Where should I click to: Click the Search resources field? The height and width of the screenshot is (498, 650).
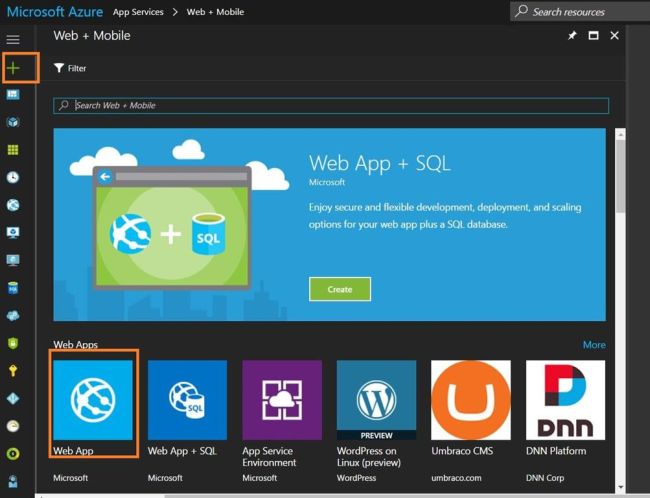(x=580, y=12)
